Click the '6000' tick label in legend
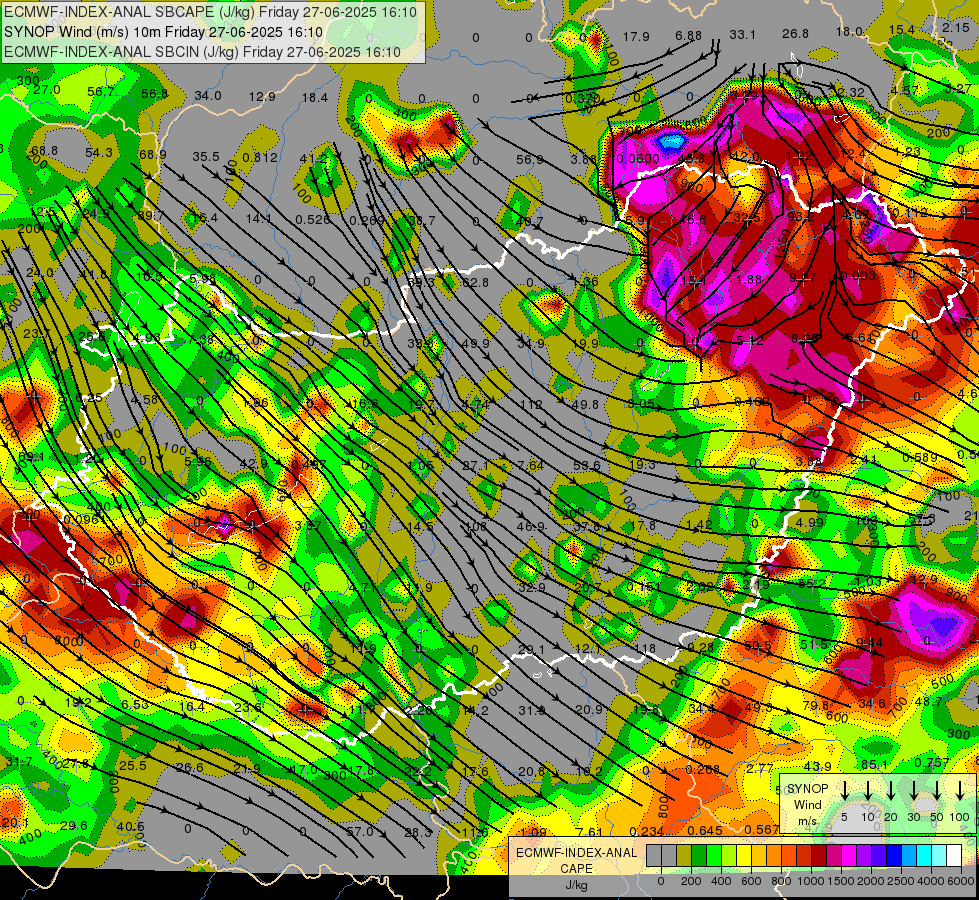Screen dimensions: 979x900 962,881
